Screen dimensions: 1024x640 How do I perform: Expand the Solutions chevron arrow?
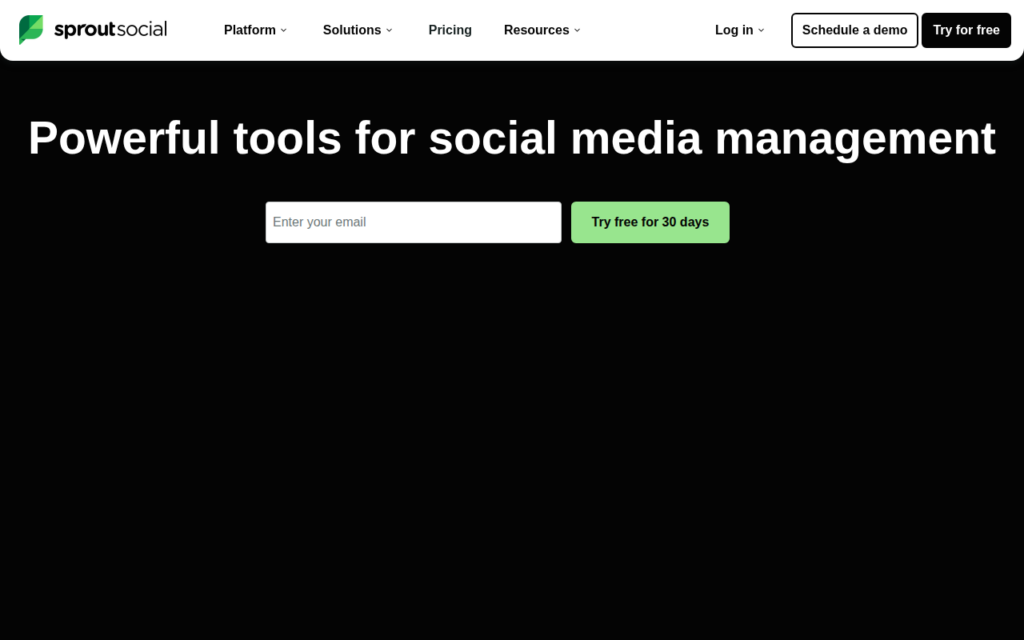coord(389,30)
